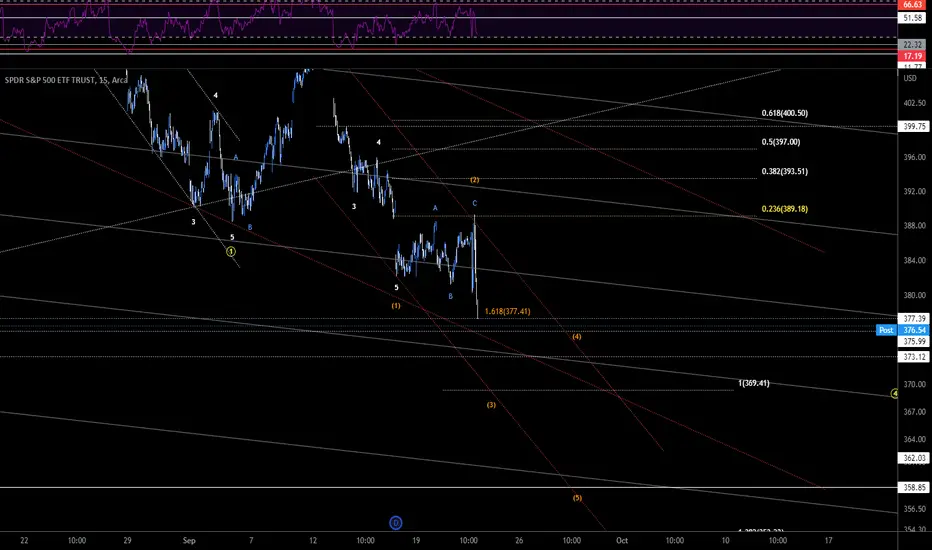Click 388.00 on the price axis
The height and width of the screenshot is (550, 932).
pyautogui.click(x=914, y=225)
